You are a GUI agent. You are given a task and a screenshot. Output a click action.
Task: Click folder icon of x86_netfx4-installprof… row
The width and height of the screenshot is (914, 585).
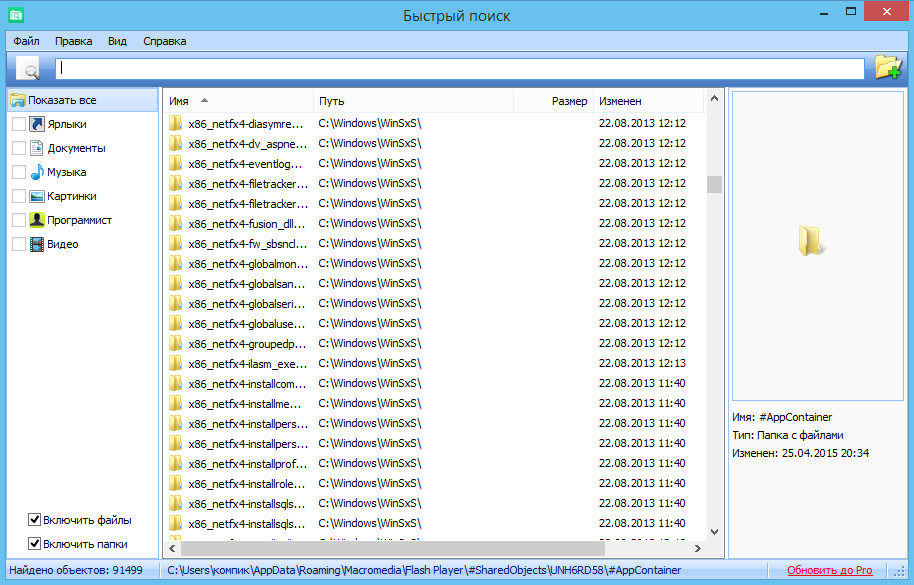point(175,463)
